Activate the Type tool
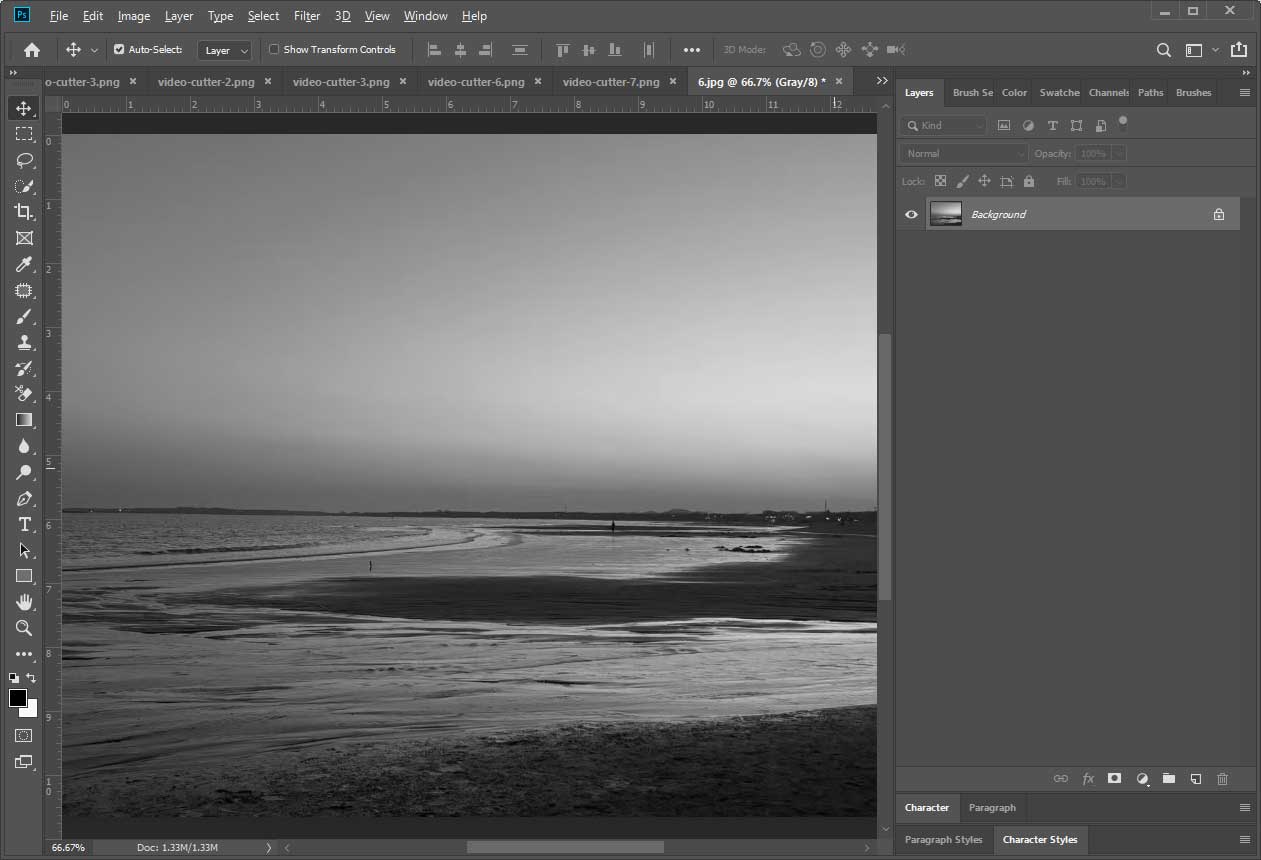The image size is (1261, 860). (x=24, y=524)
